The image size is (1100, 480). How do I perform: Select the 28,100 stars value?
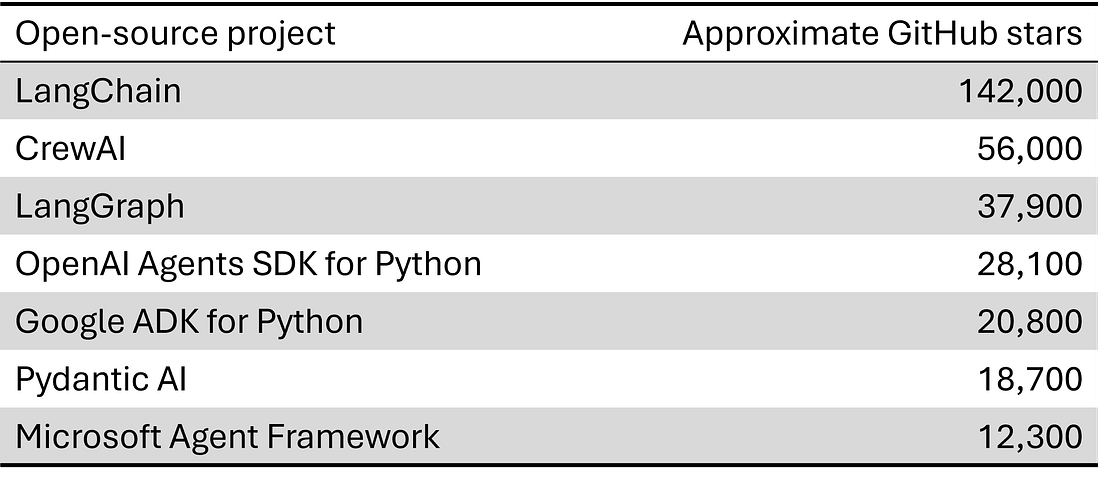pos(1030,265)
